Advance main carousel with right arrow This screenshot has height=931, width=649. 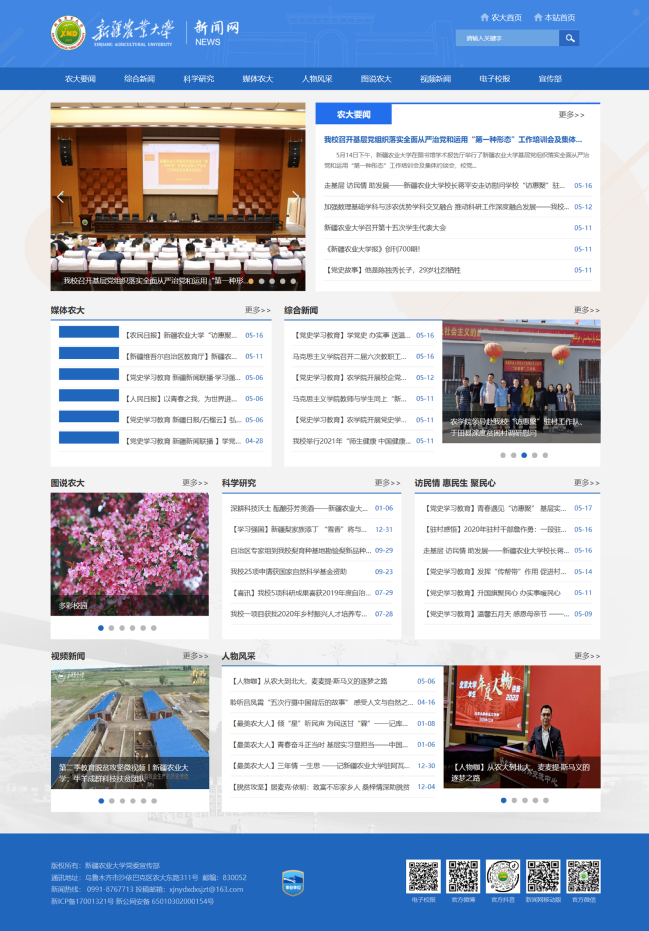pos(294,197)
